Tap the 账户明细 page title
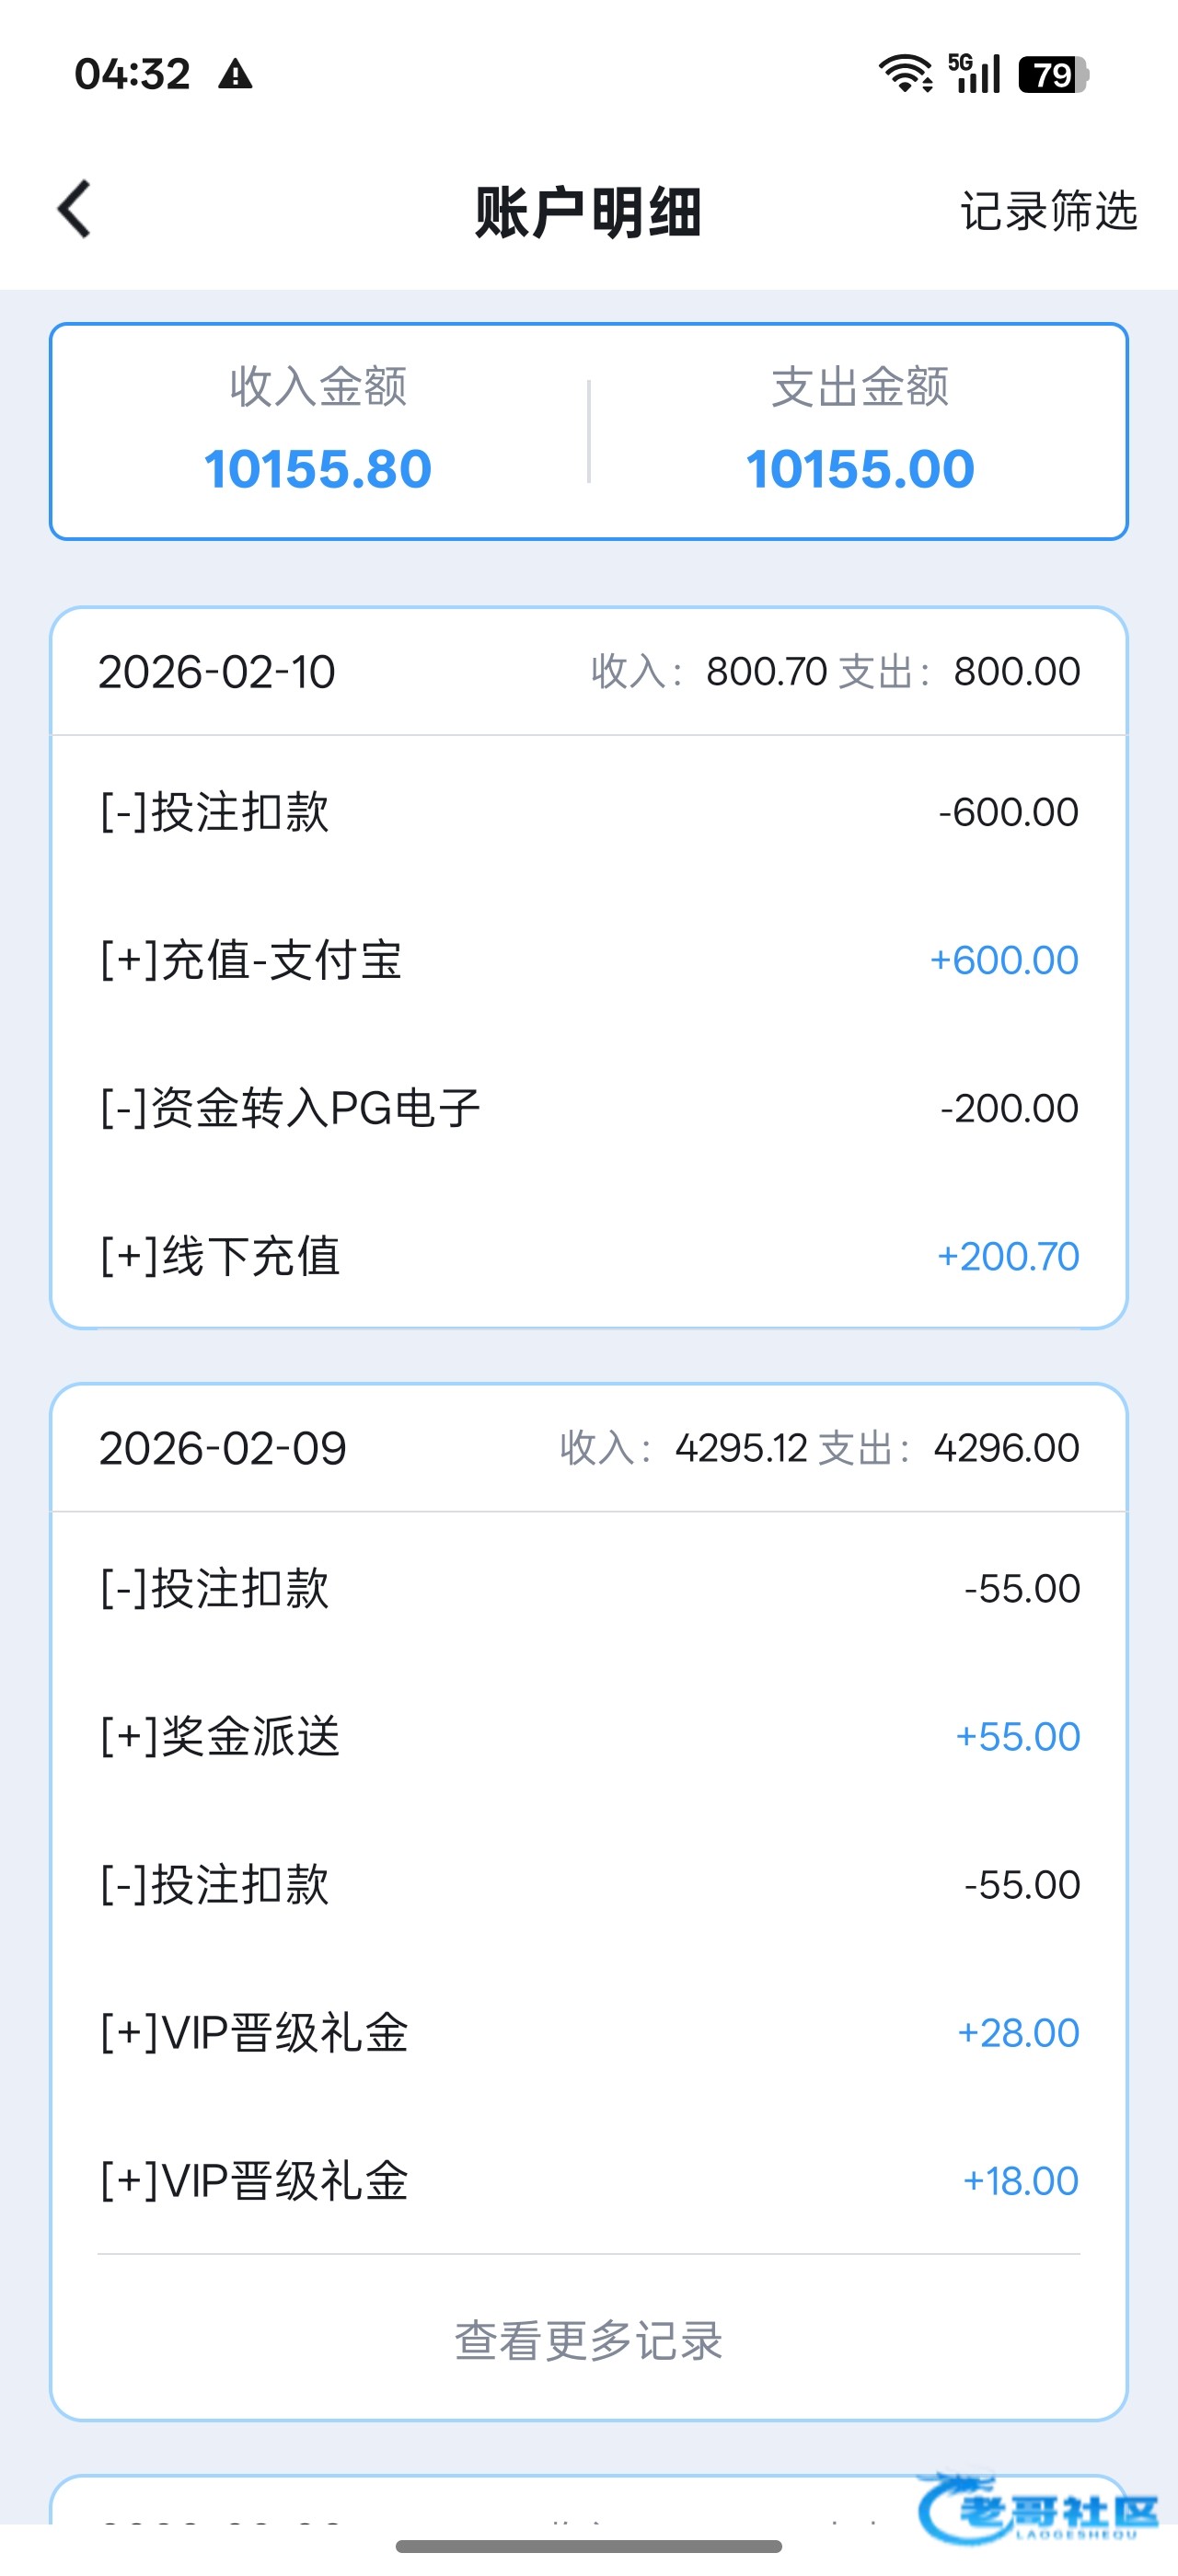The height and width of the screenshot is (2576, 1178). pyautogui.click(x=588, y=211)
